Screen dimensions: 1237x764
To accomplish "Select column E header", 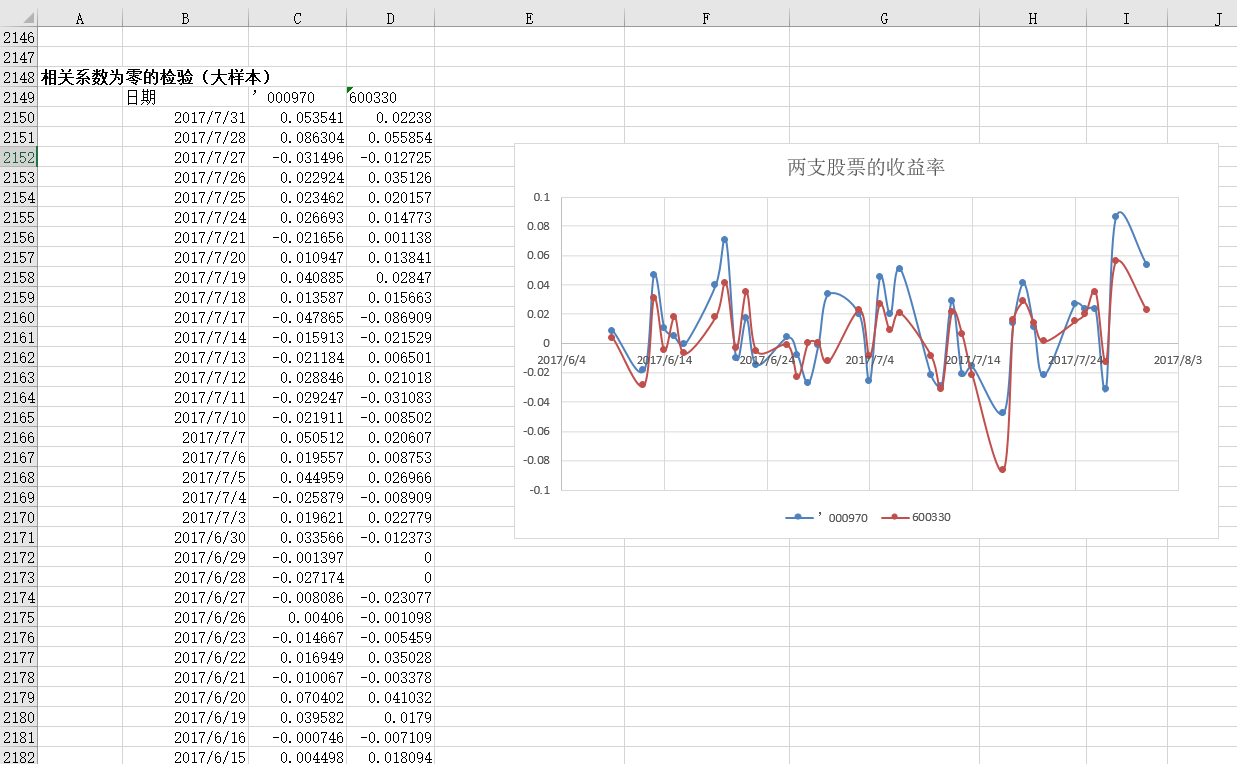I will tap(530, 18).
